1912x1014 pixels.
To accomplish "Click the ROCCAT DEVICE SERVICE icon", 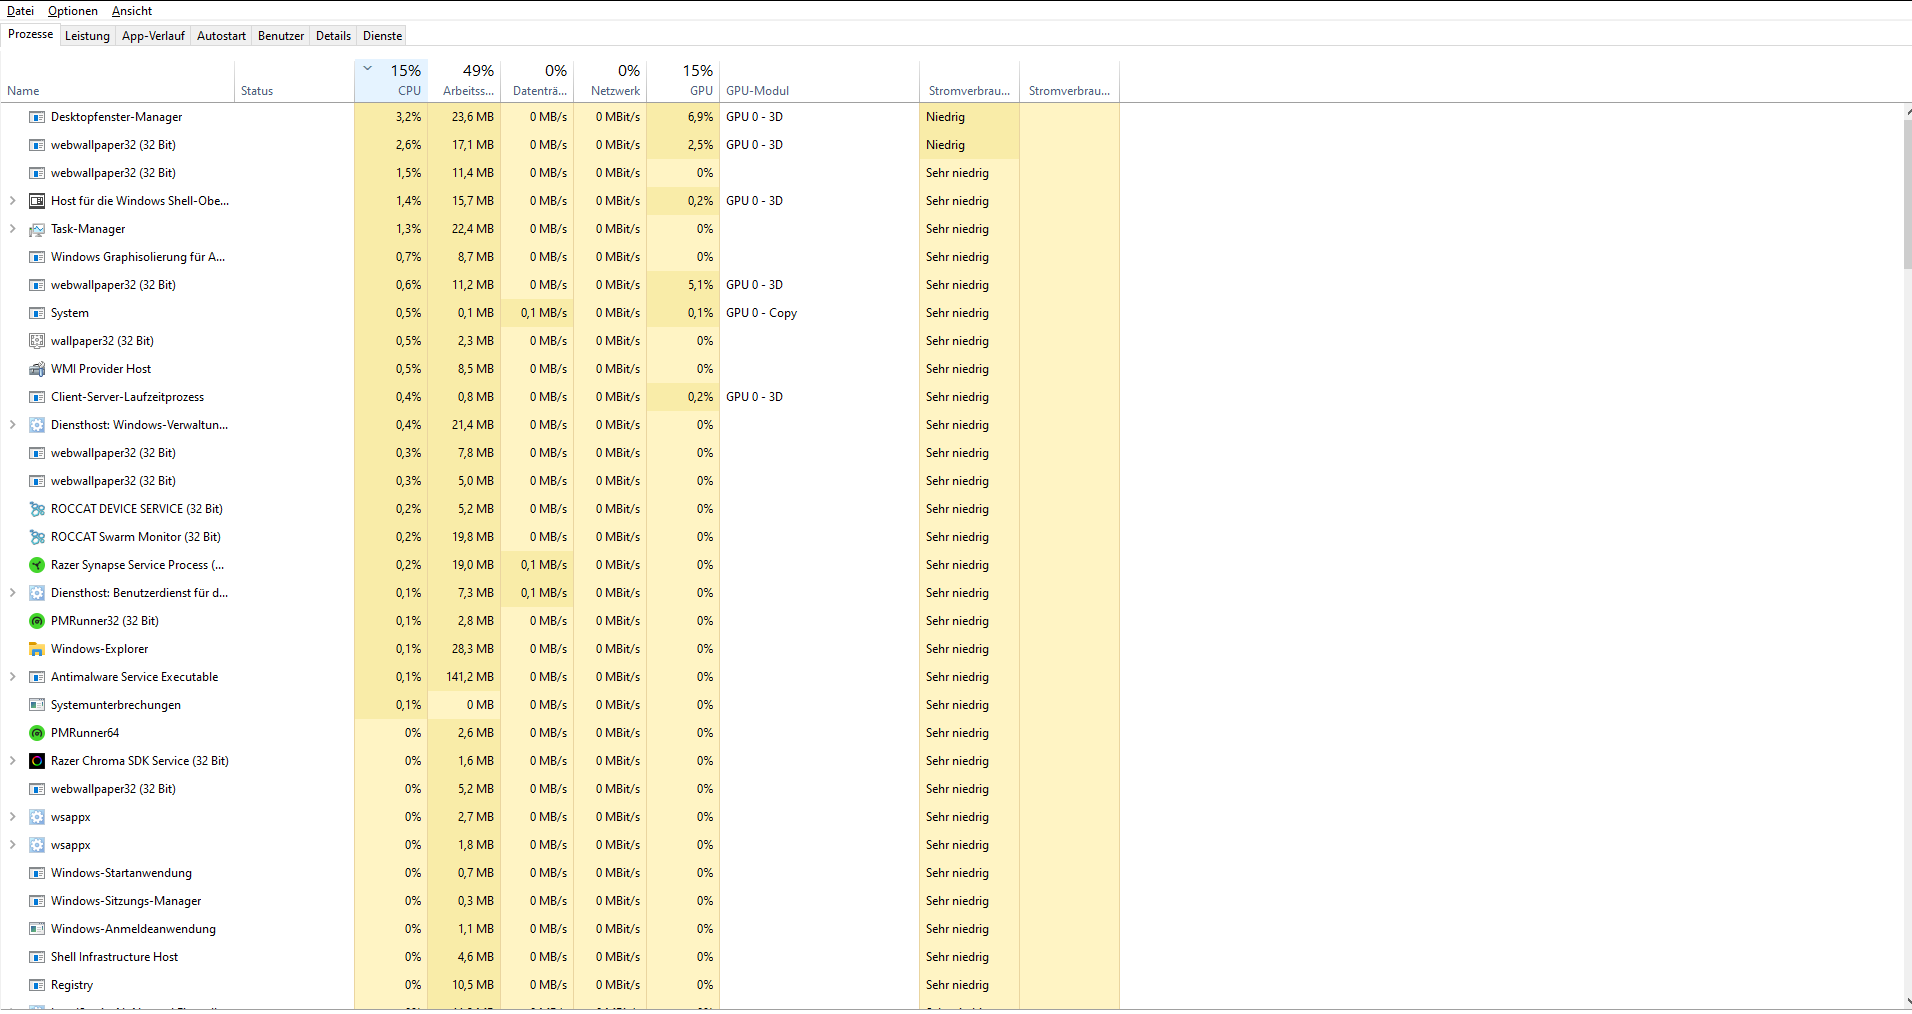I will point(37,509).
